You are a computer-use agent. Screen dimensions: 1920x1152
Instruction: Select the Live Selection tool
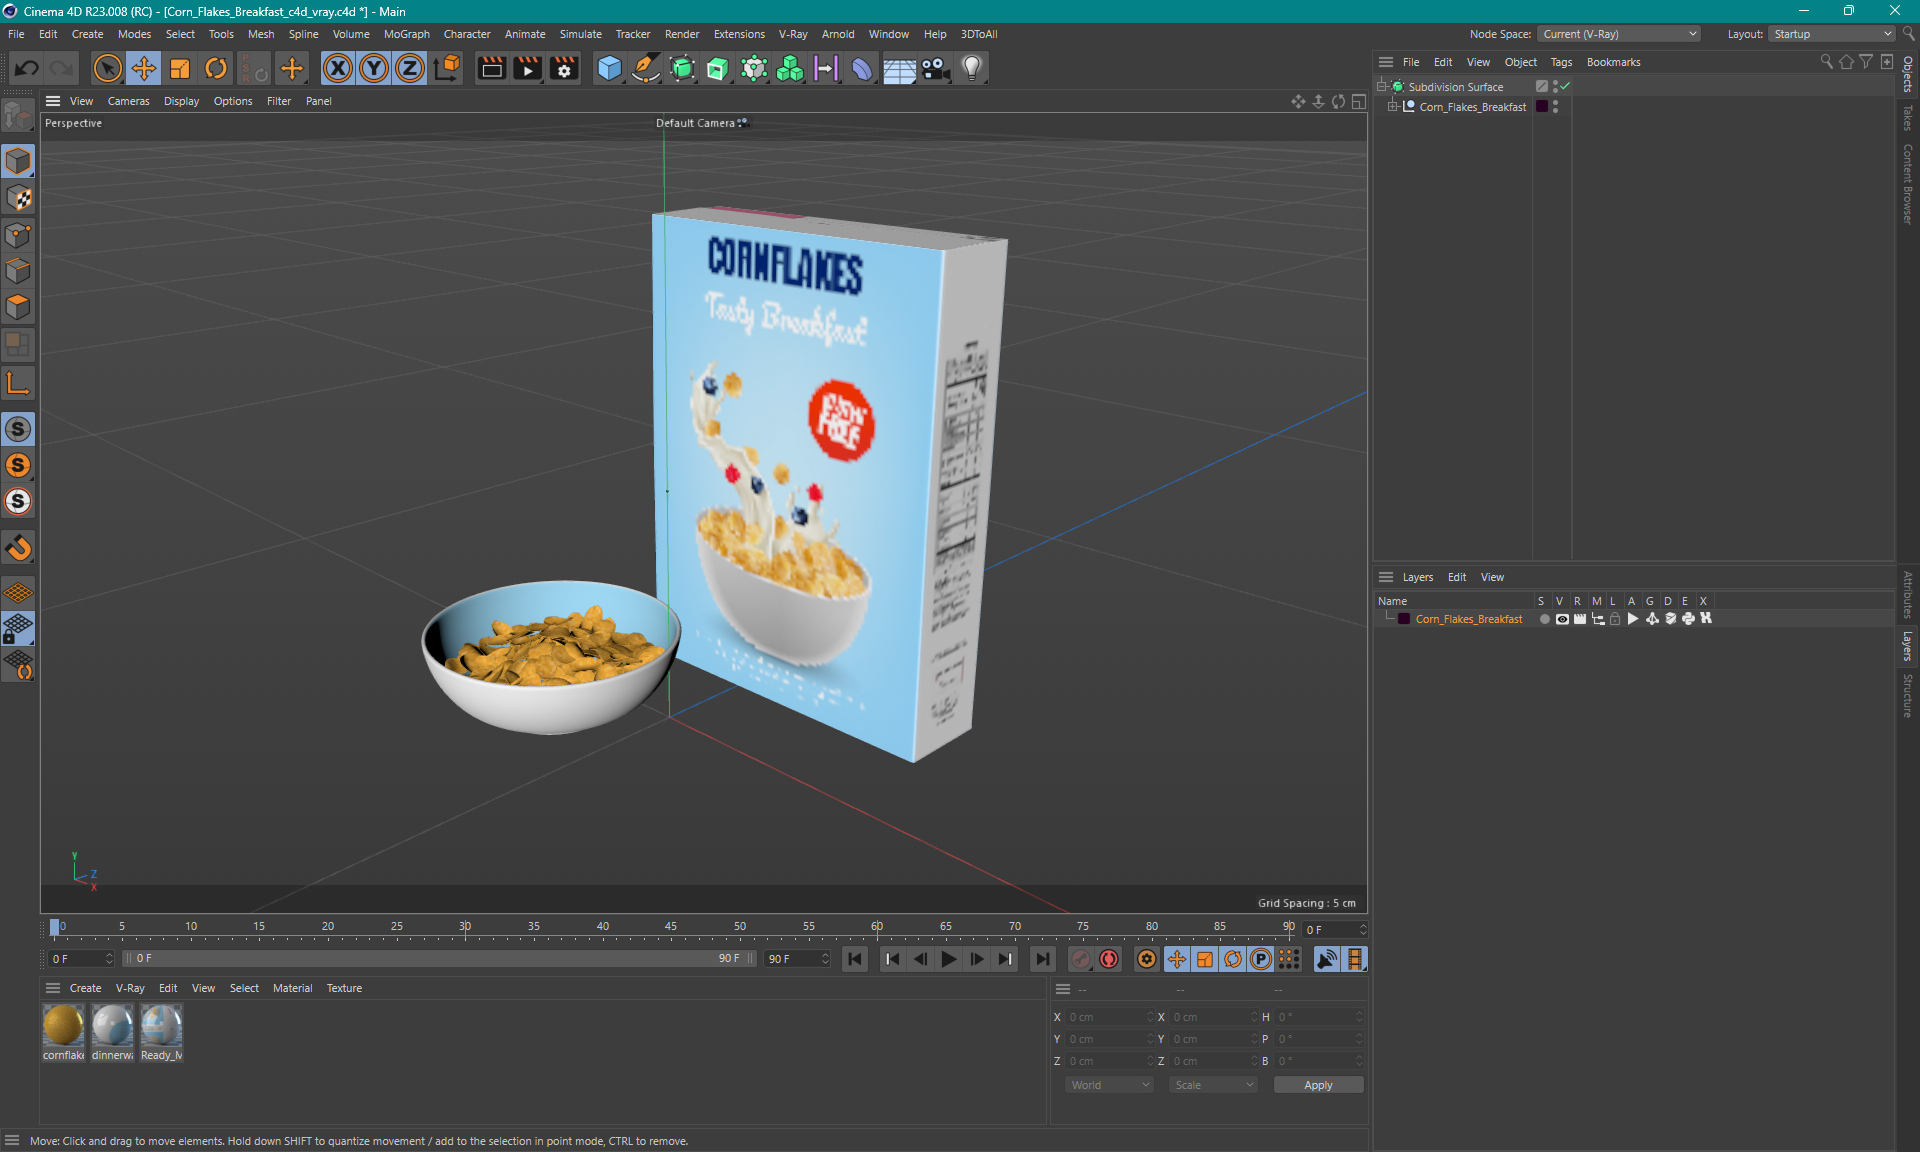coord(107,68)
